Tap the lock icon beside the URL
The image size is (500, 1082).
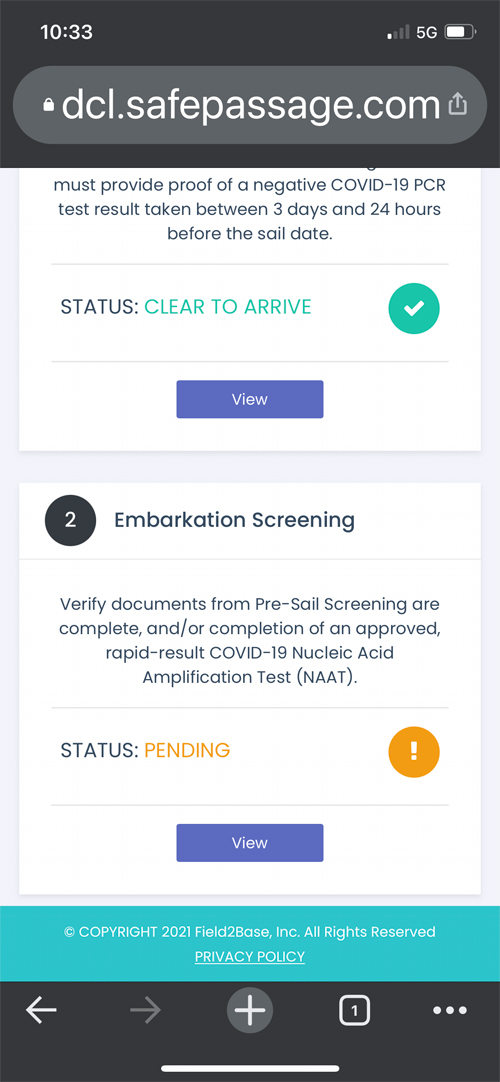(48, 105)
